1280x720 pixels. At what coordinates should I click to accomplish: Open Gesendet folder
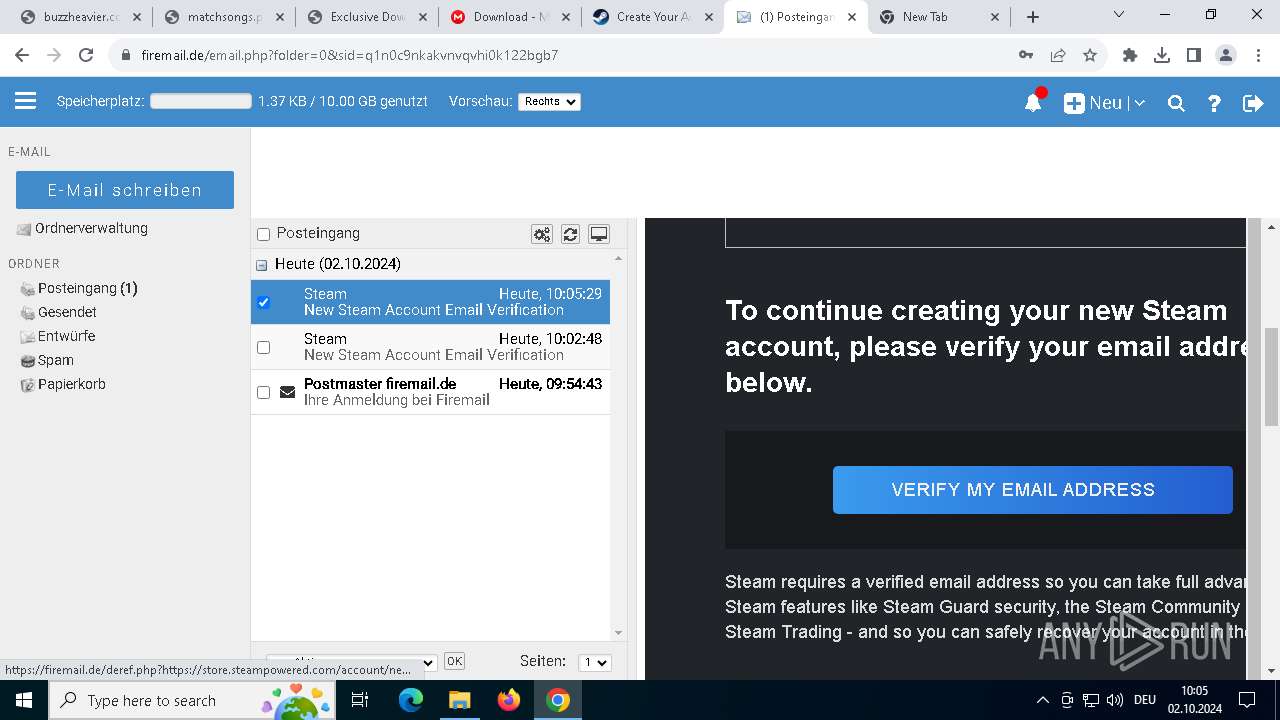click(x=67, y=312)
